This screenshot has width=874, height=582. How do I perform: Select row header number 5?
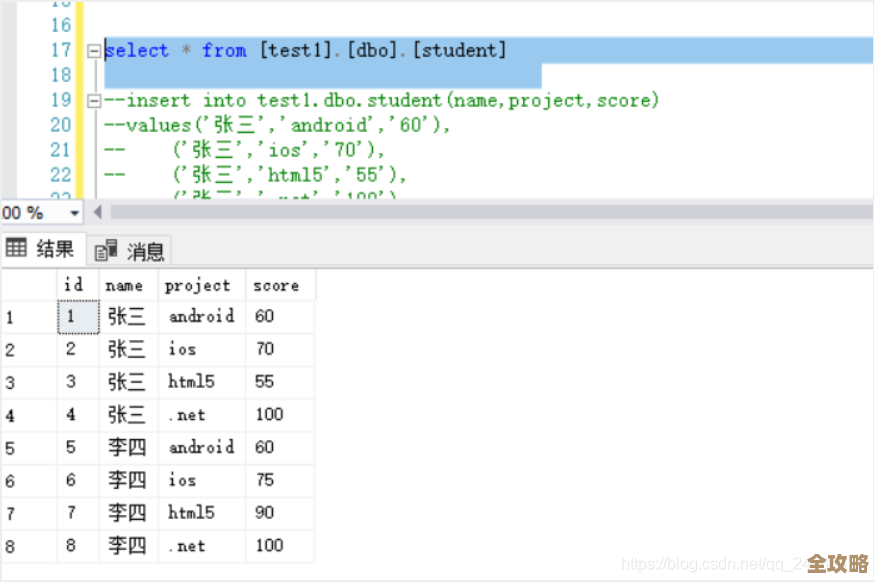click(28, 448)
